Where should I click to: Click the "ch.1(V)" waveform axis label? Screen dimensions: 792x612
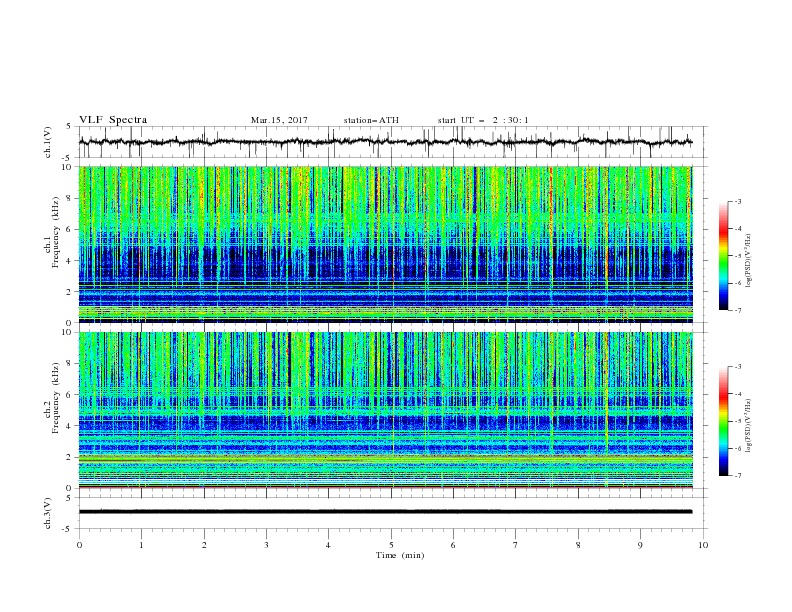(48, 142)
